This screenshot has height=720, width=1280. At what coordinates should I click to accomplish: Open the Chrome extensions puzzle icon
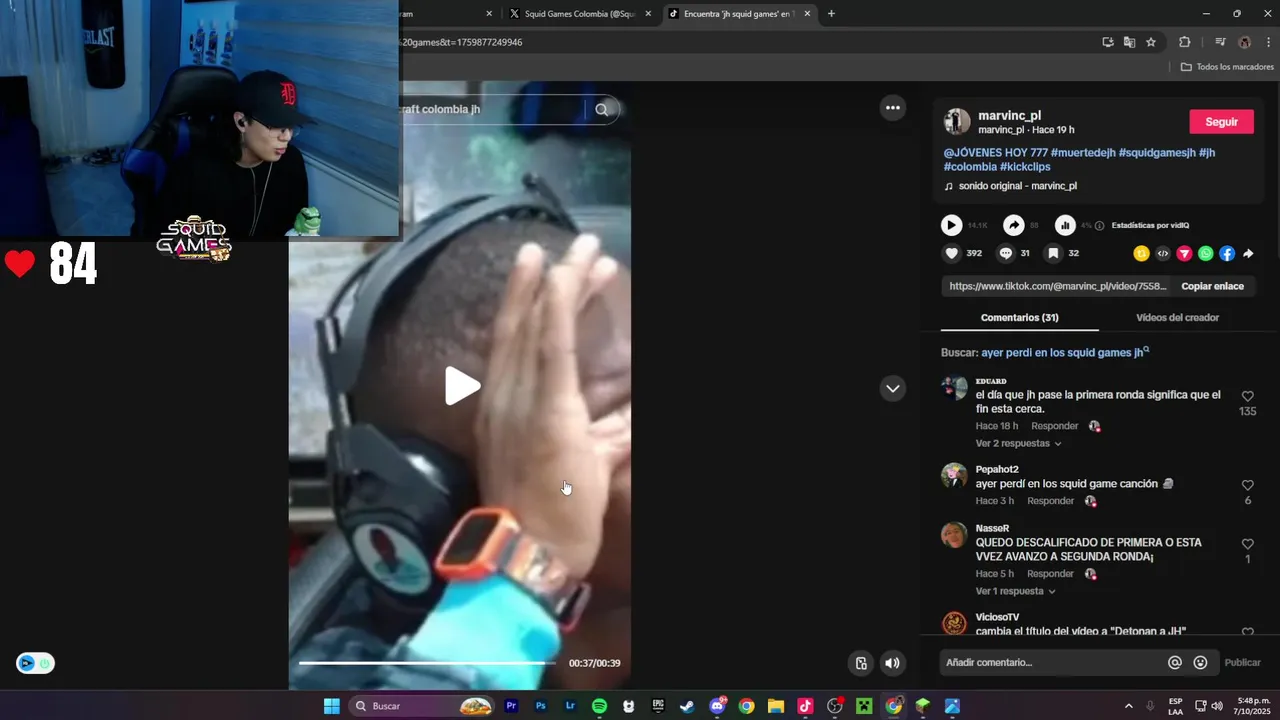tap(1185, 42)
